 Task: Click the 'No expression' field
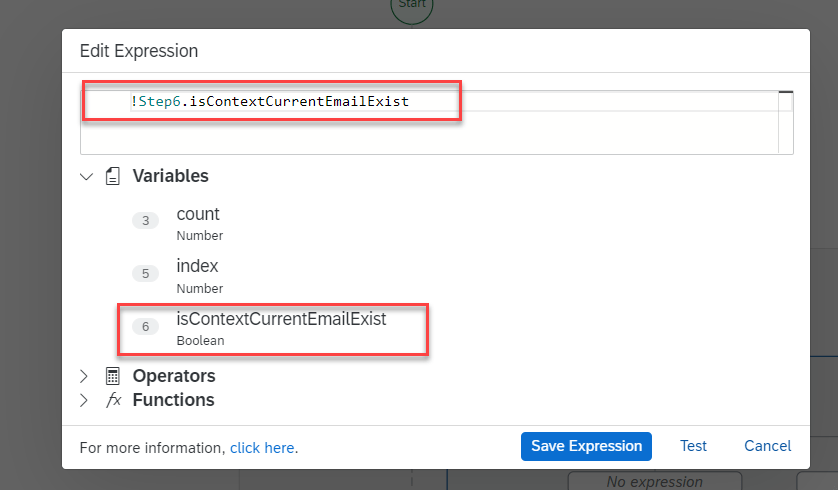point(654,482)
